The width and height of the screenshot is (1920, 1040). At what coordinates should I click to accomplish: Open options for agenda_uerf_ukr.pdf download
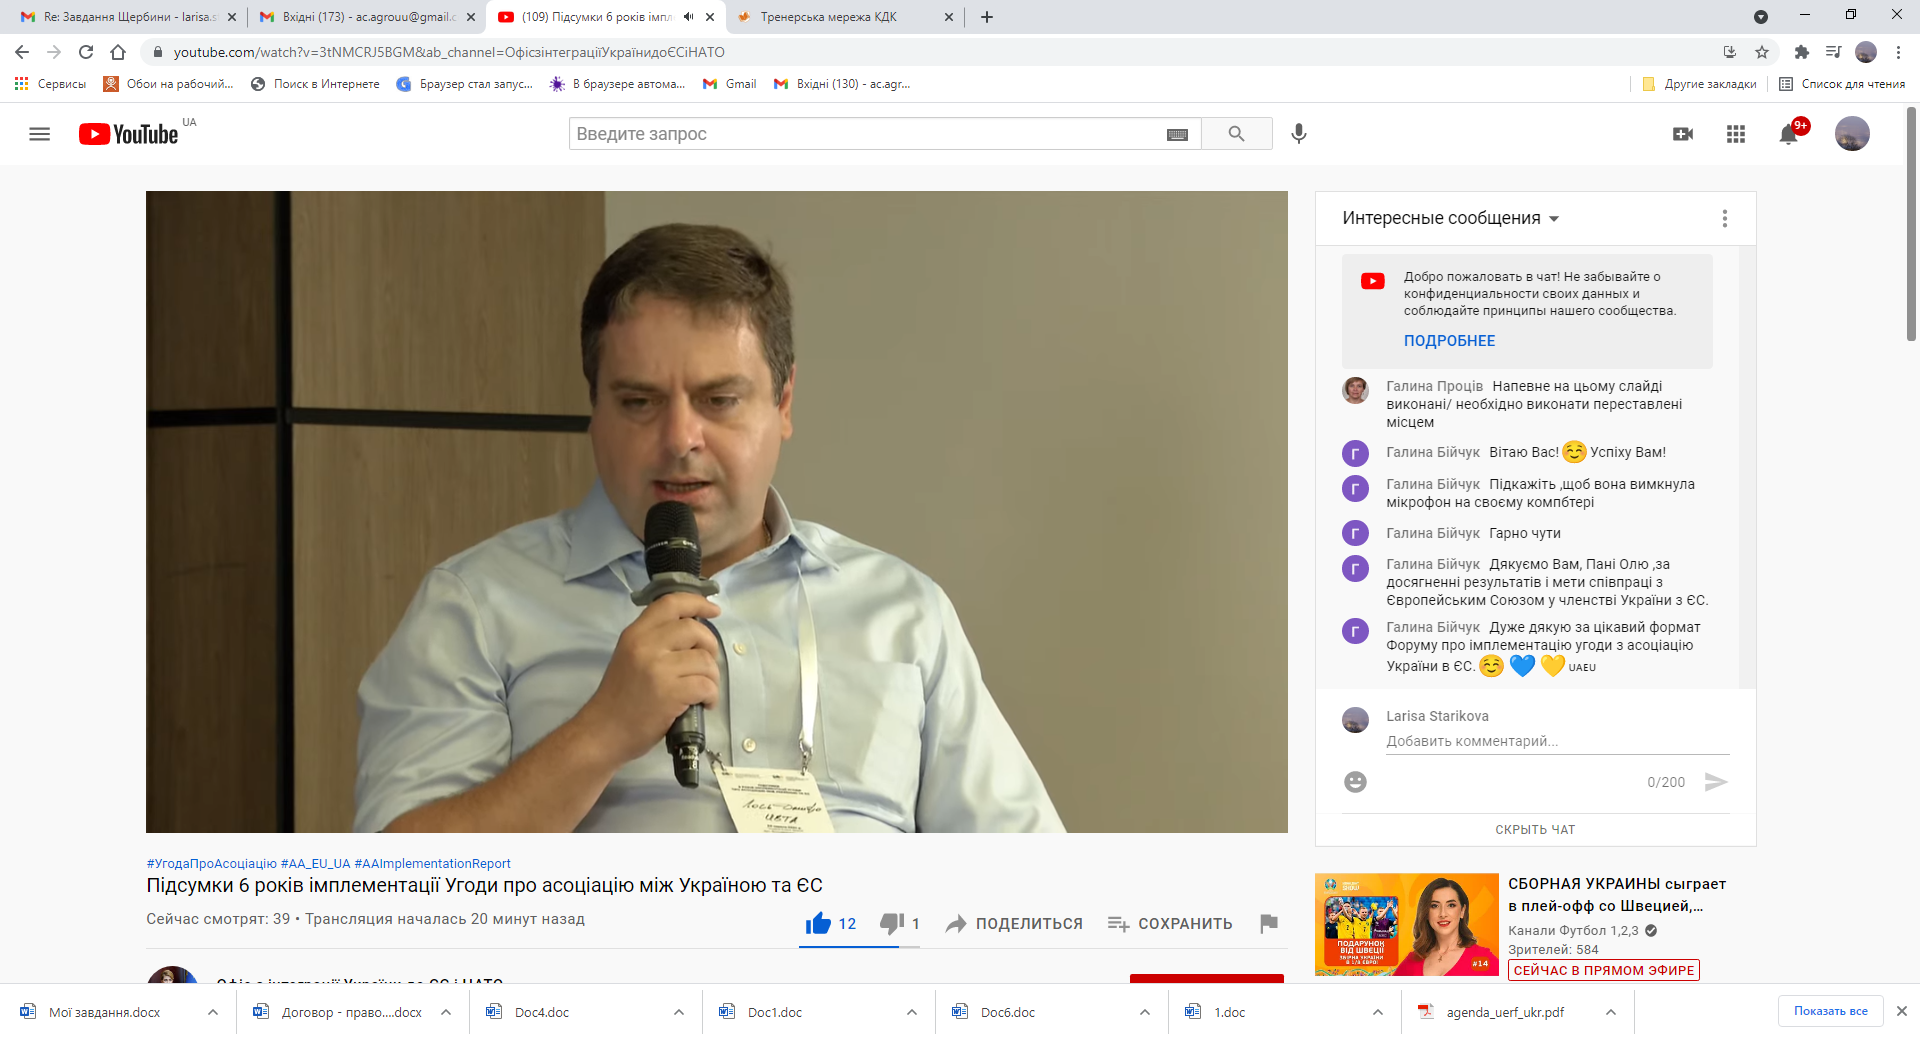click(x=1611, y=1012)
